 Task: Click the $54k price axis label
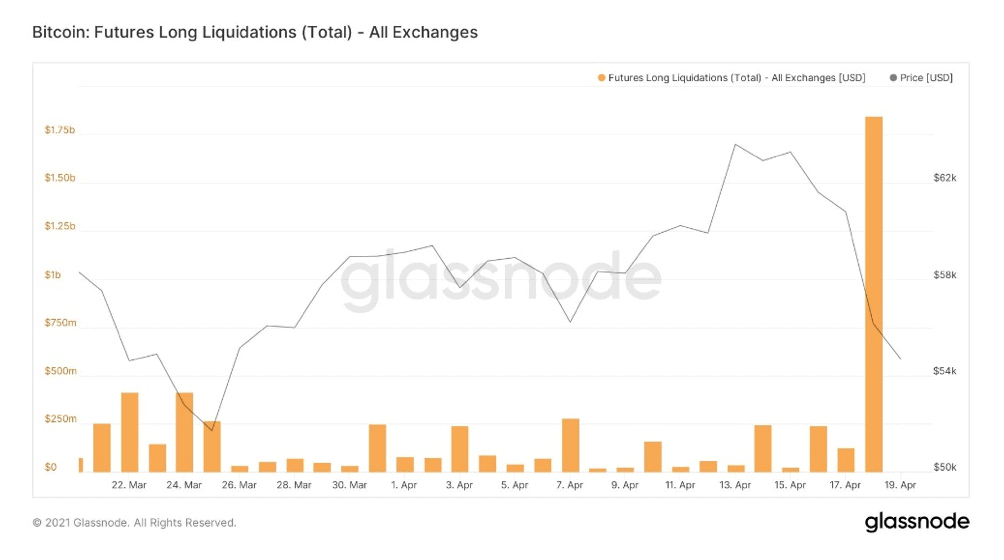[944, 371]
